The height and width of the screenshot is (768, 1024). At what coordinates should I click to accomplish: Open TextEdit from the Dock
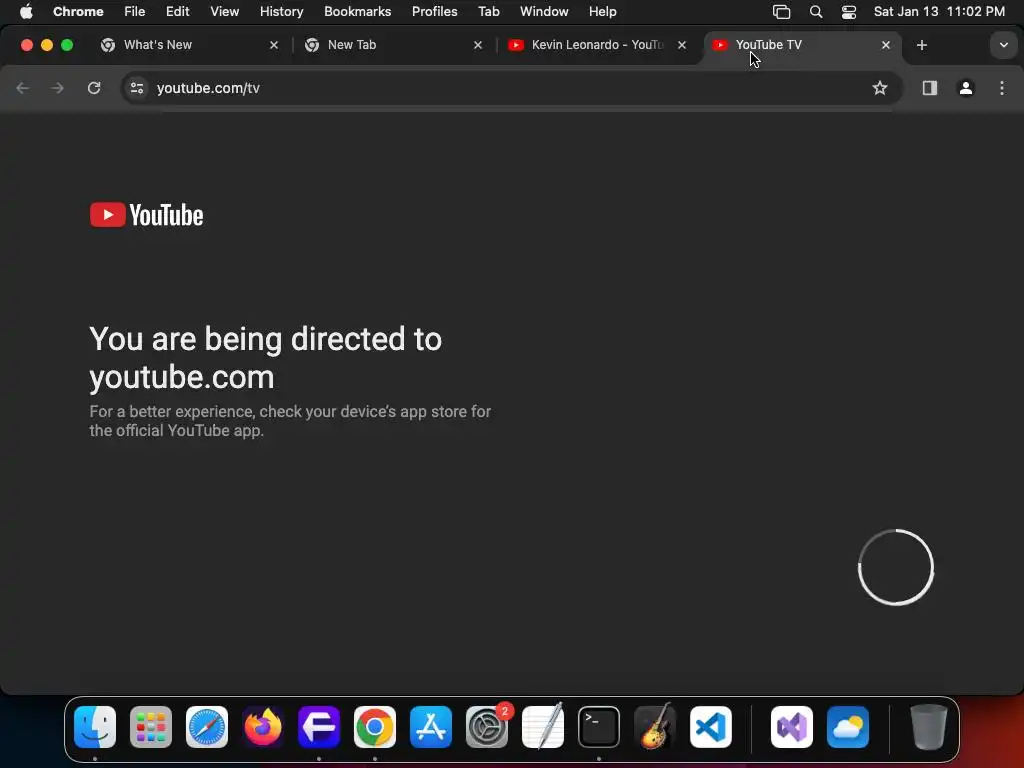[543, 727]
